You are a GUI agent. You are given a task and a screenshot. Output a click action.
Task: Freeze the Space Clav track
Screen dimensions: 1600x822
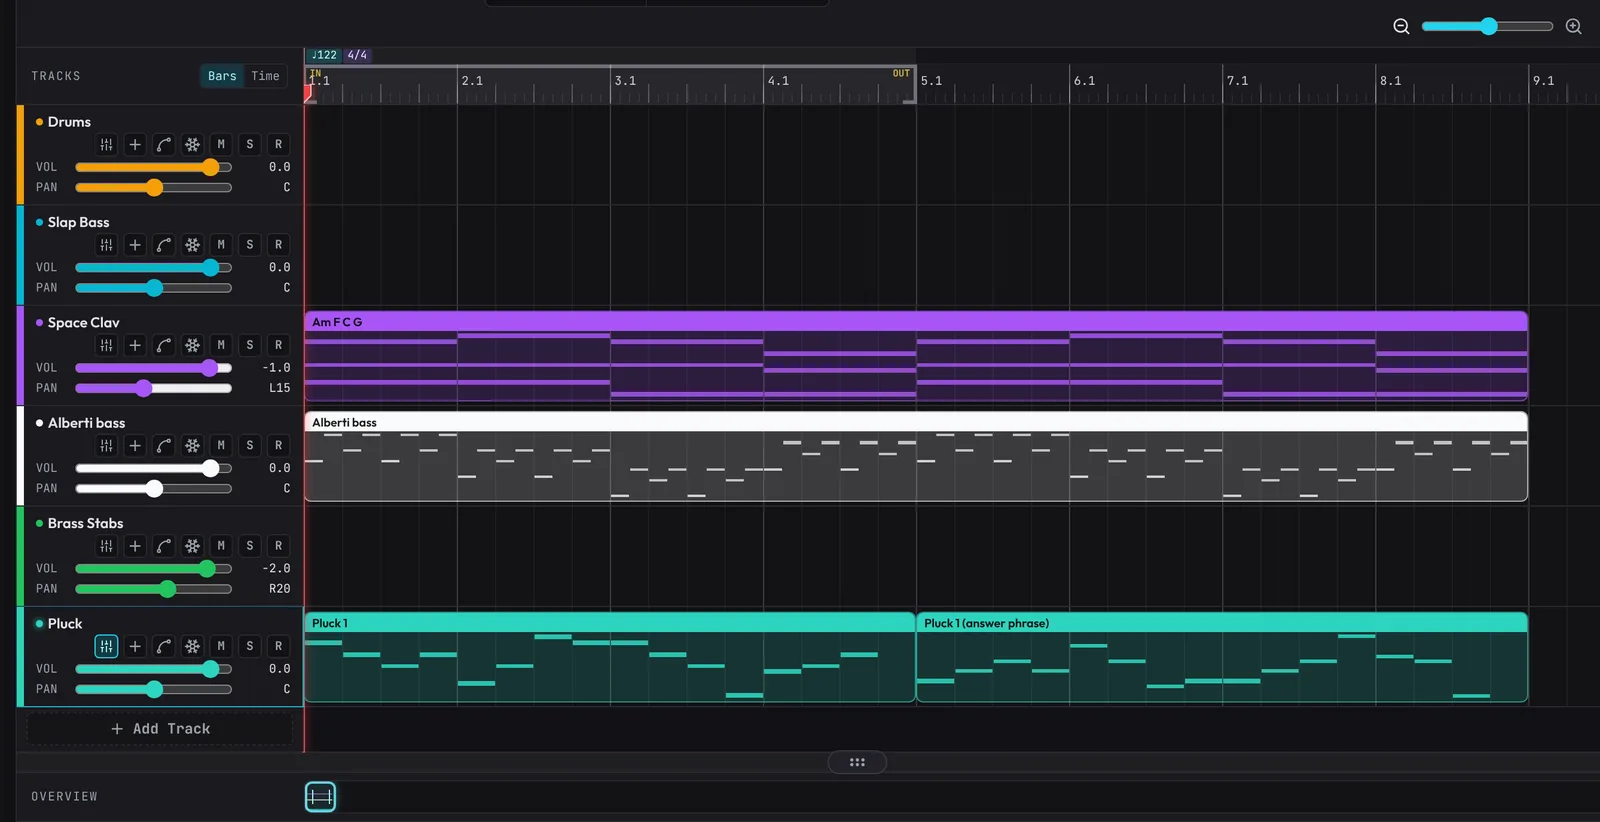pos(192,345)
